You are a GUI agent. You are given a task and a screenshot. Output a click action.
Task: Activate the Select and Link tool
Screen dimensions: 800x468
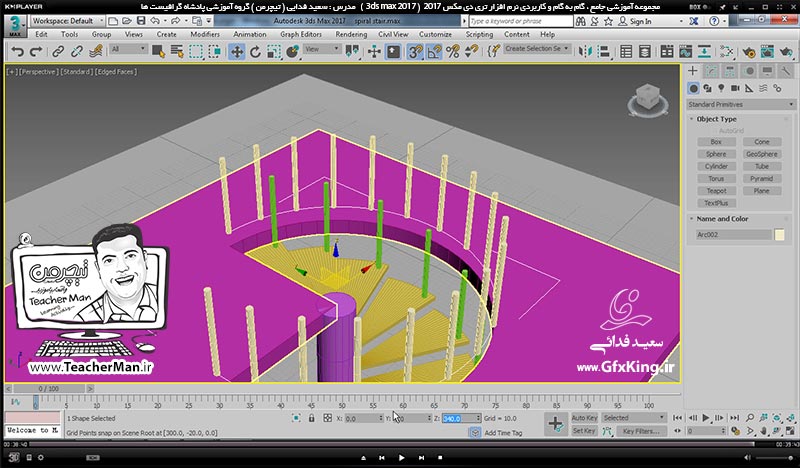point(58,52)
